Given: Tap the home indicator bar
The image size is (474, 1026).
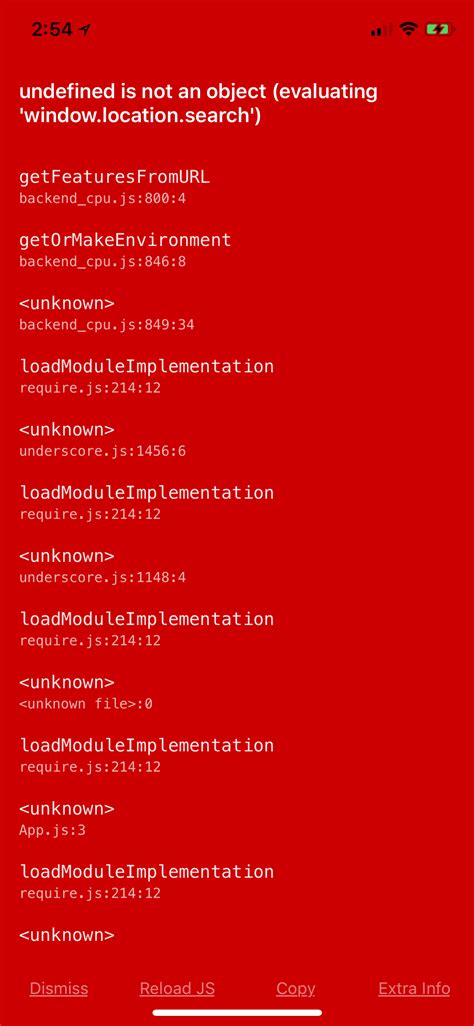Looking at the screenshot, I should tap(237, 1013).
